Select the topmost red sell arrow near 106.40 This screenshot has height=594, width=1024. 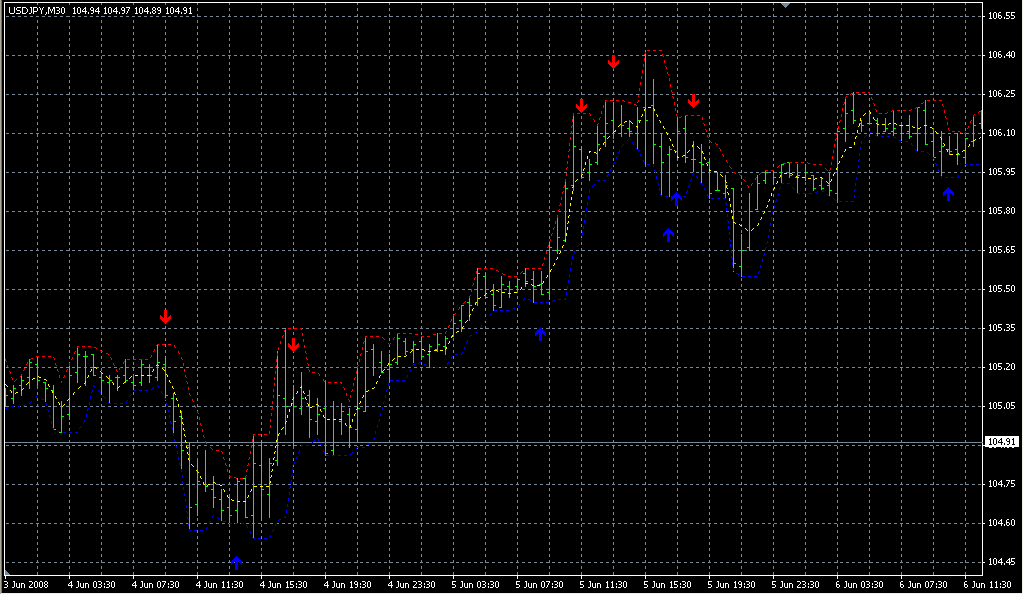[614, 62]
